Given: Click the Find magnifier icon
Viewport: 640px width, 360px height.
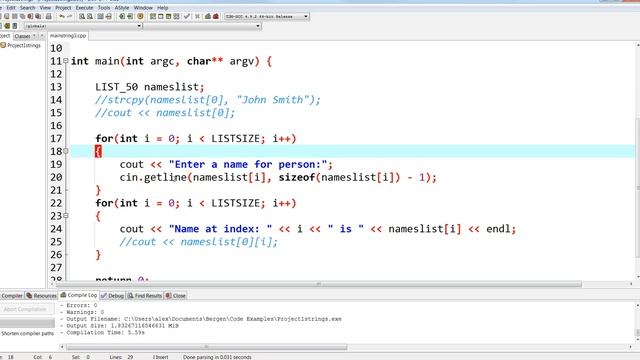Looking at the screenshot, I should tap(82, 16).
